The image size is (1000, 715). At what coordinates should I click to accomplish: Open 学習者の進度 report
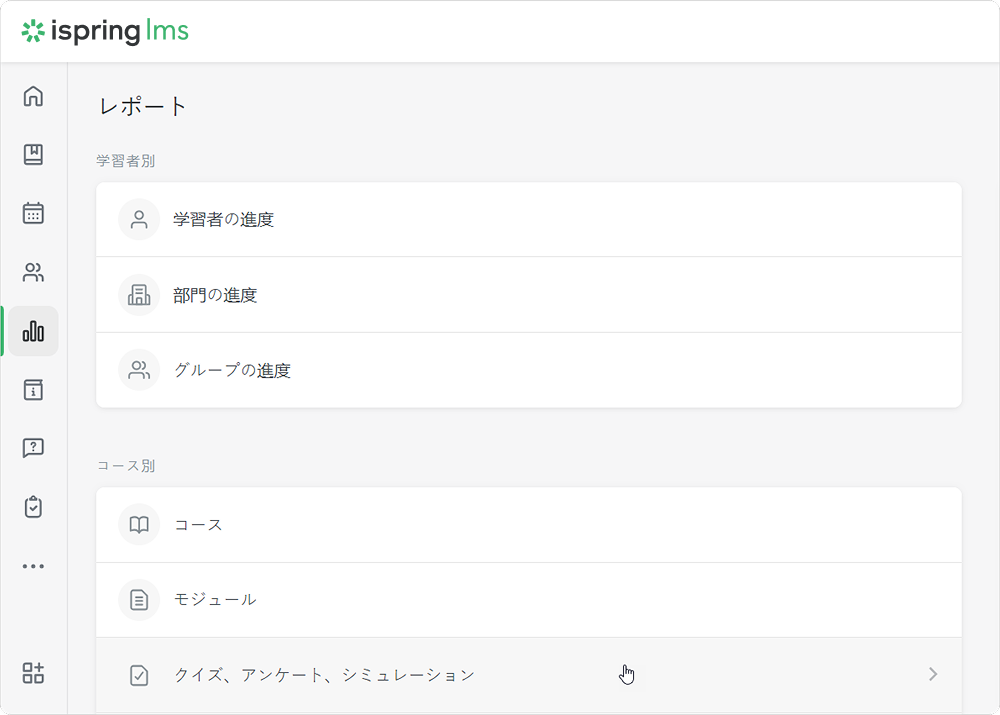224,220
